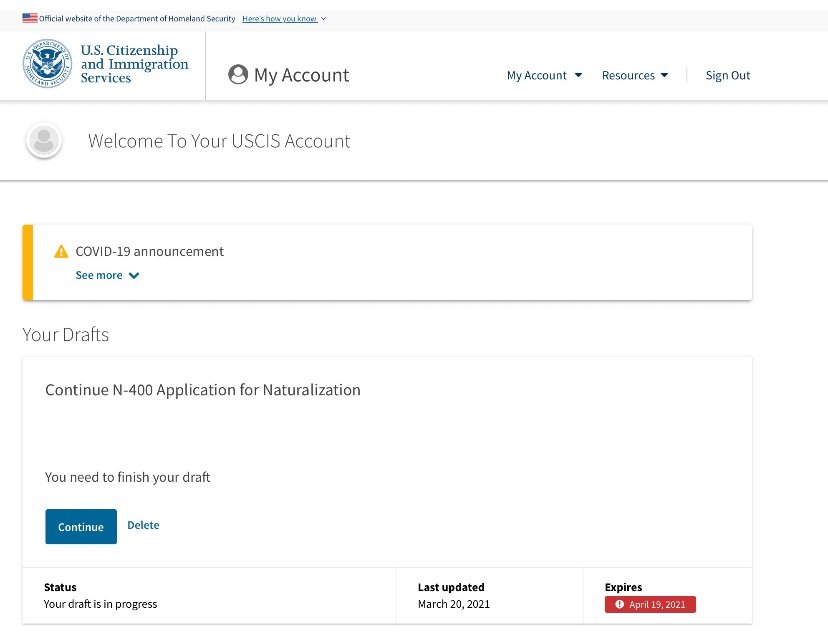Open the Resources dropdown menu
This screenshot has width=828, height=638.
point(635,76)
